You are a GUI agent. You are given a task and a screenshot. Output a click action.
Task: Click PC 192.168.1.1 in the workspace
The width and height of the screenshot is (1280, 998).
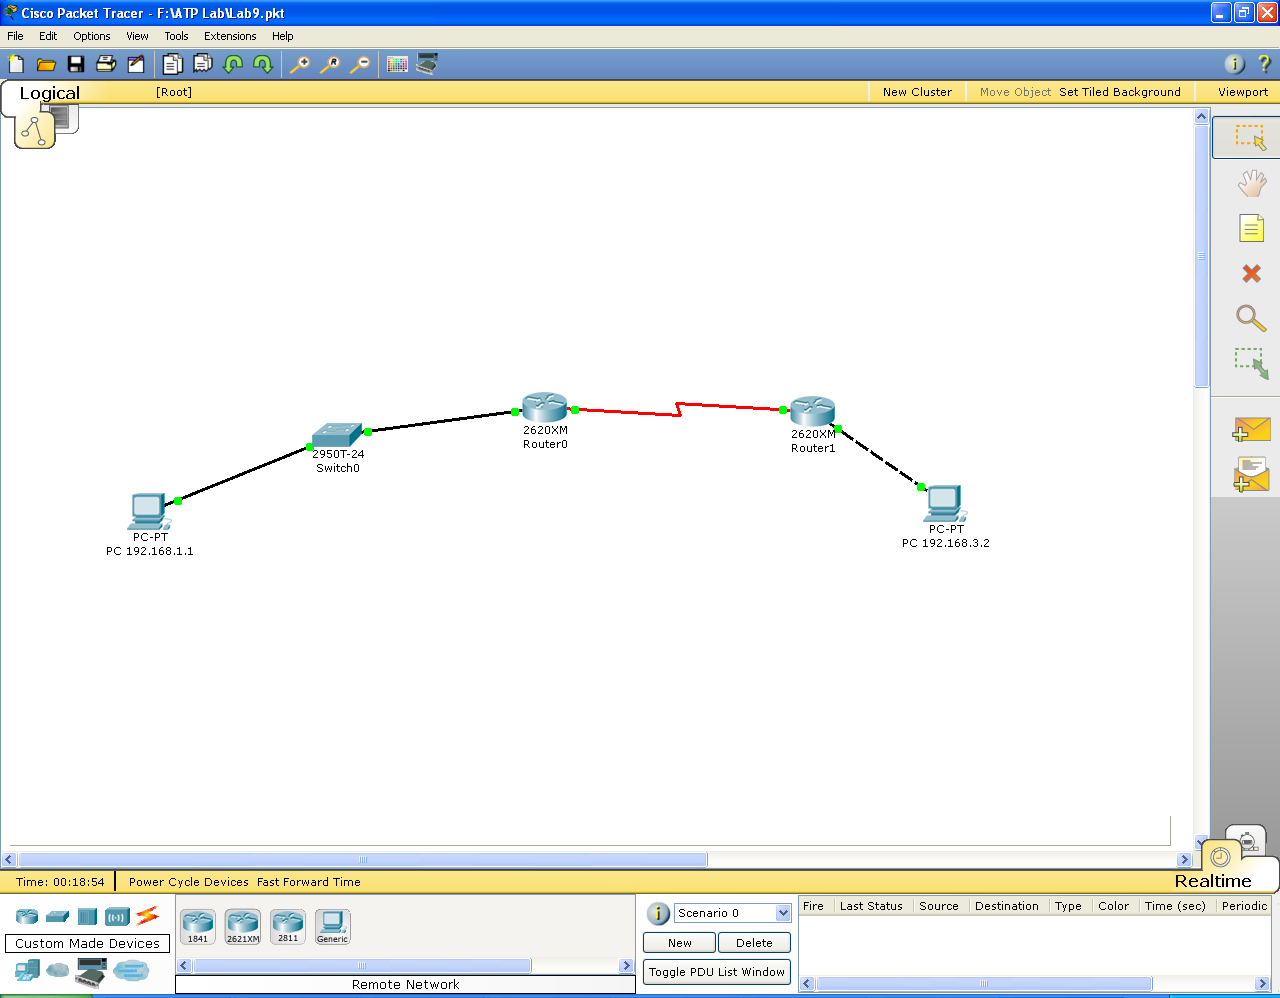pyautogui.click(x=149, y=511)
